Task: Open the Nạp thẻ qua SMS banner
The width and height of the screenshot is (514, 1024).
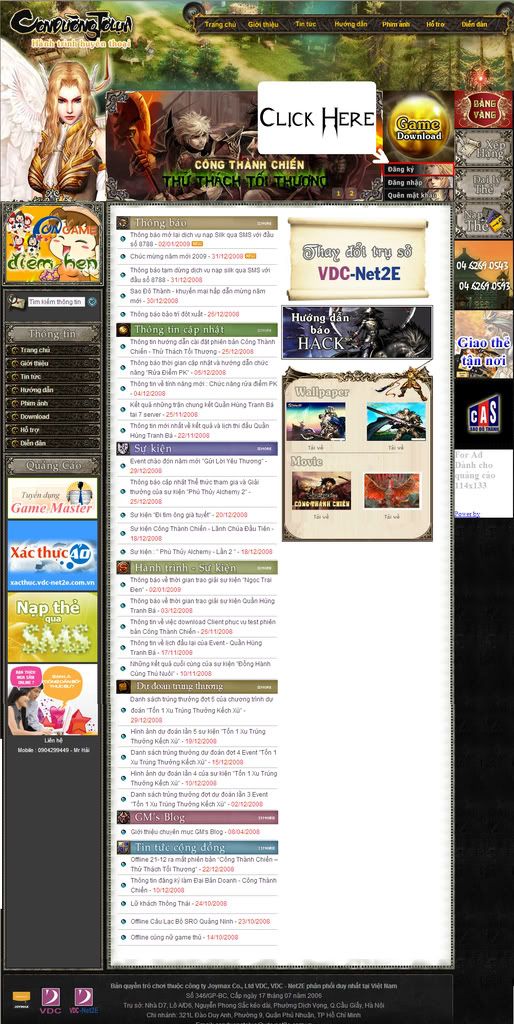Action: coord(52,627)
